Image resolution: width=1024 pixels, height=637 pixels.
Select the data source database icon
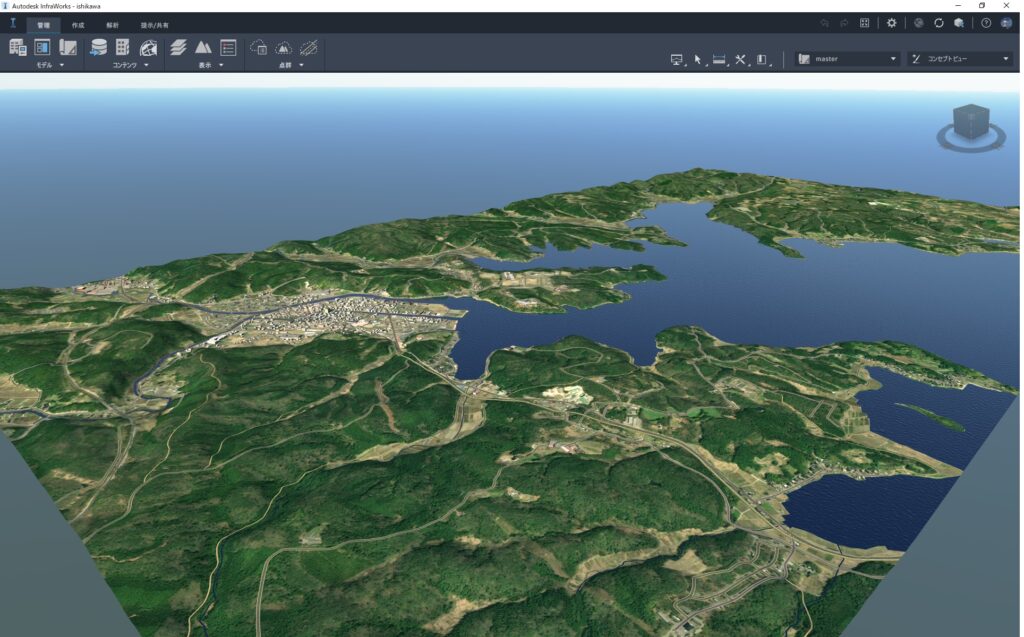pos(100,47)
